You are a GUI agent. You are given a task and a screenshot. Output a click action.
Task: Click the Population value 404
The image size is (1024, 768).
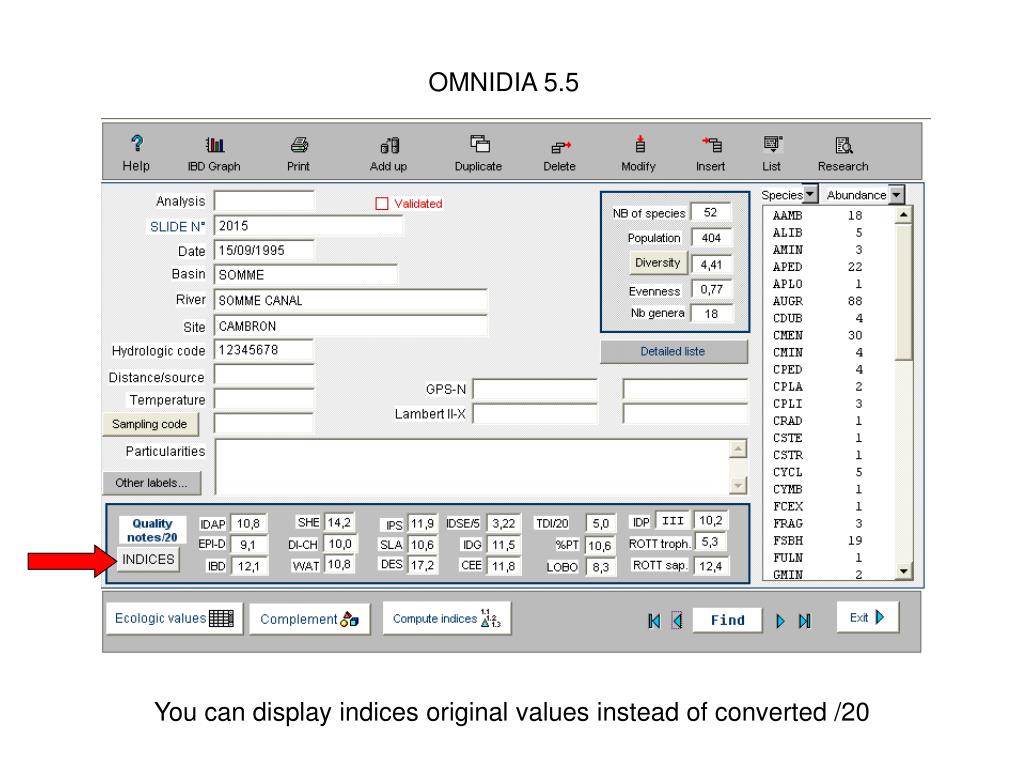[x=711, y=238]
